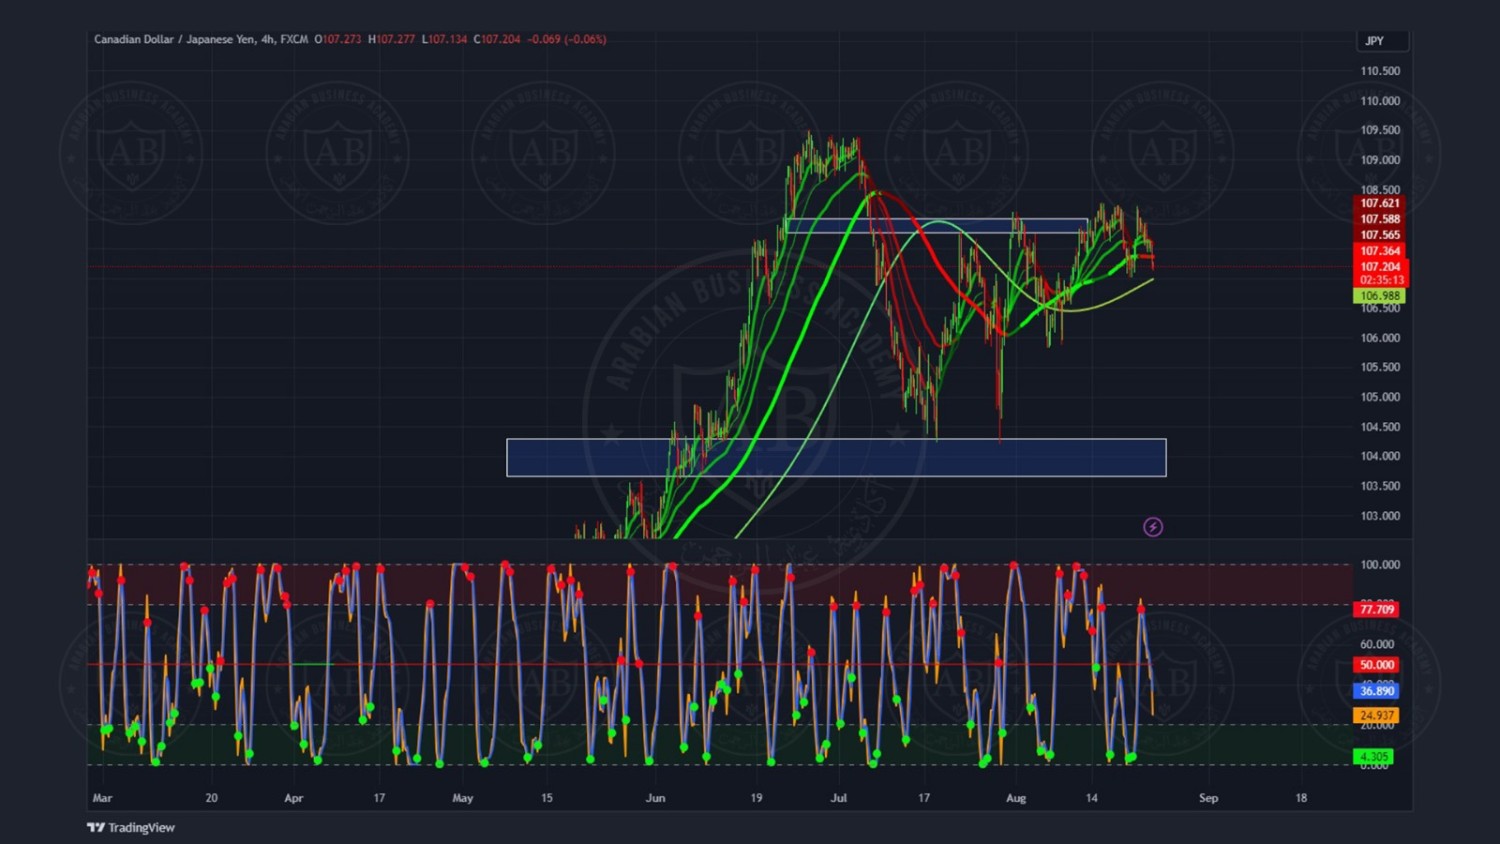Viewport: 1500px width, 844px height.
Task: Click the orange 24.937 oscillator value tag
Action: coord(1377,715)
